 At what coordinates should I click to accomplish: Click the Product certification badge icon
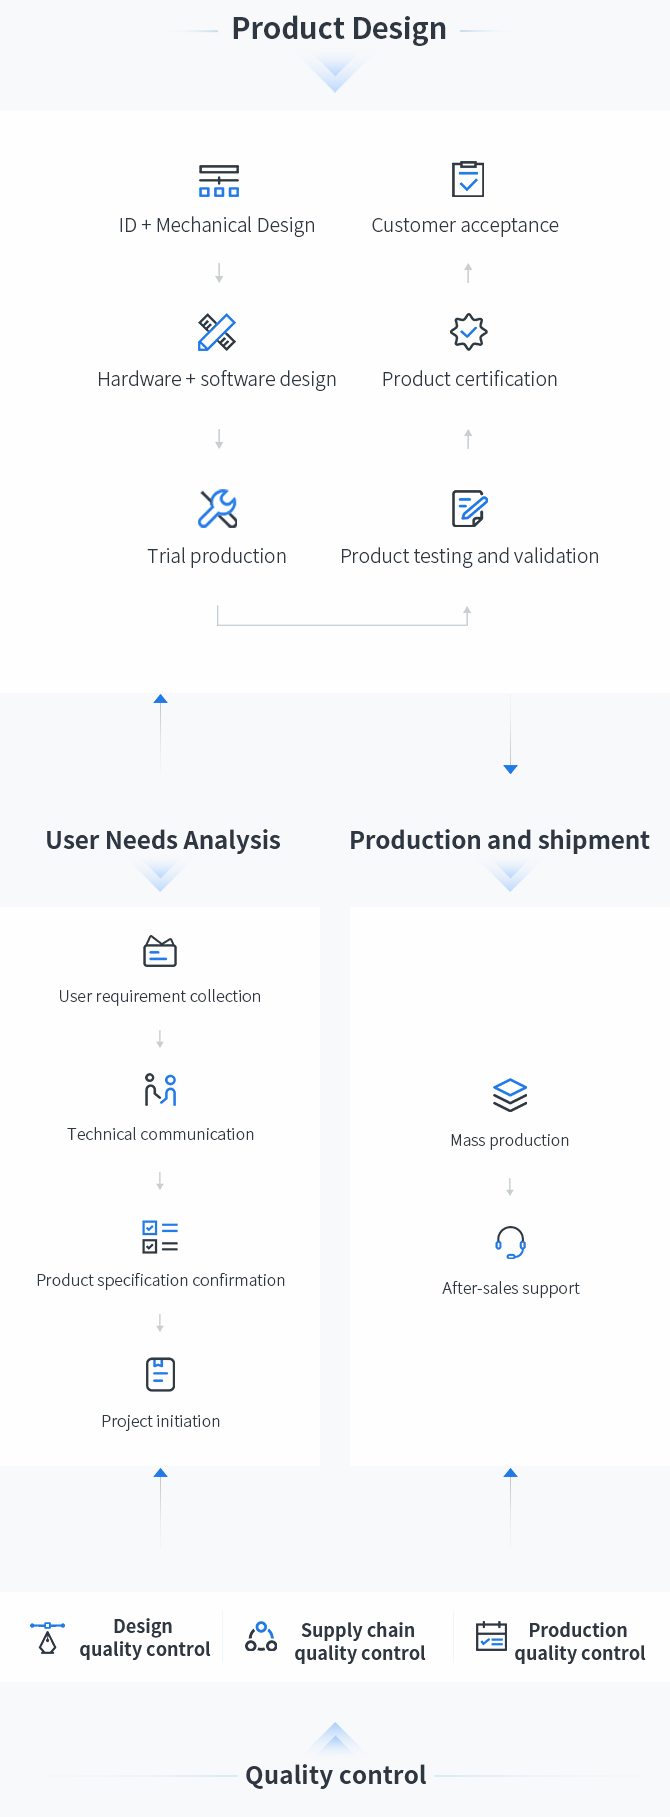468,332
